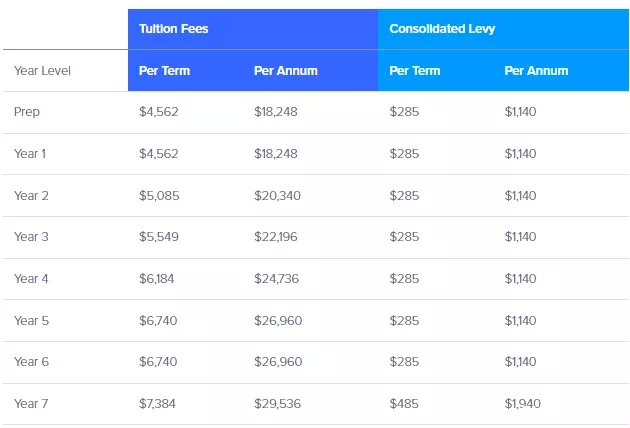Screen dimensions: 630x428
Task: Select the Year 3 row label
Action: (31, 237)
